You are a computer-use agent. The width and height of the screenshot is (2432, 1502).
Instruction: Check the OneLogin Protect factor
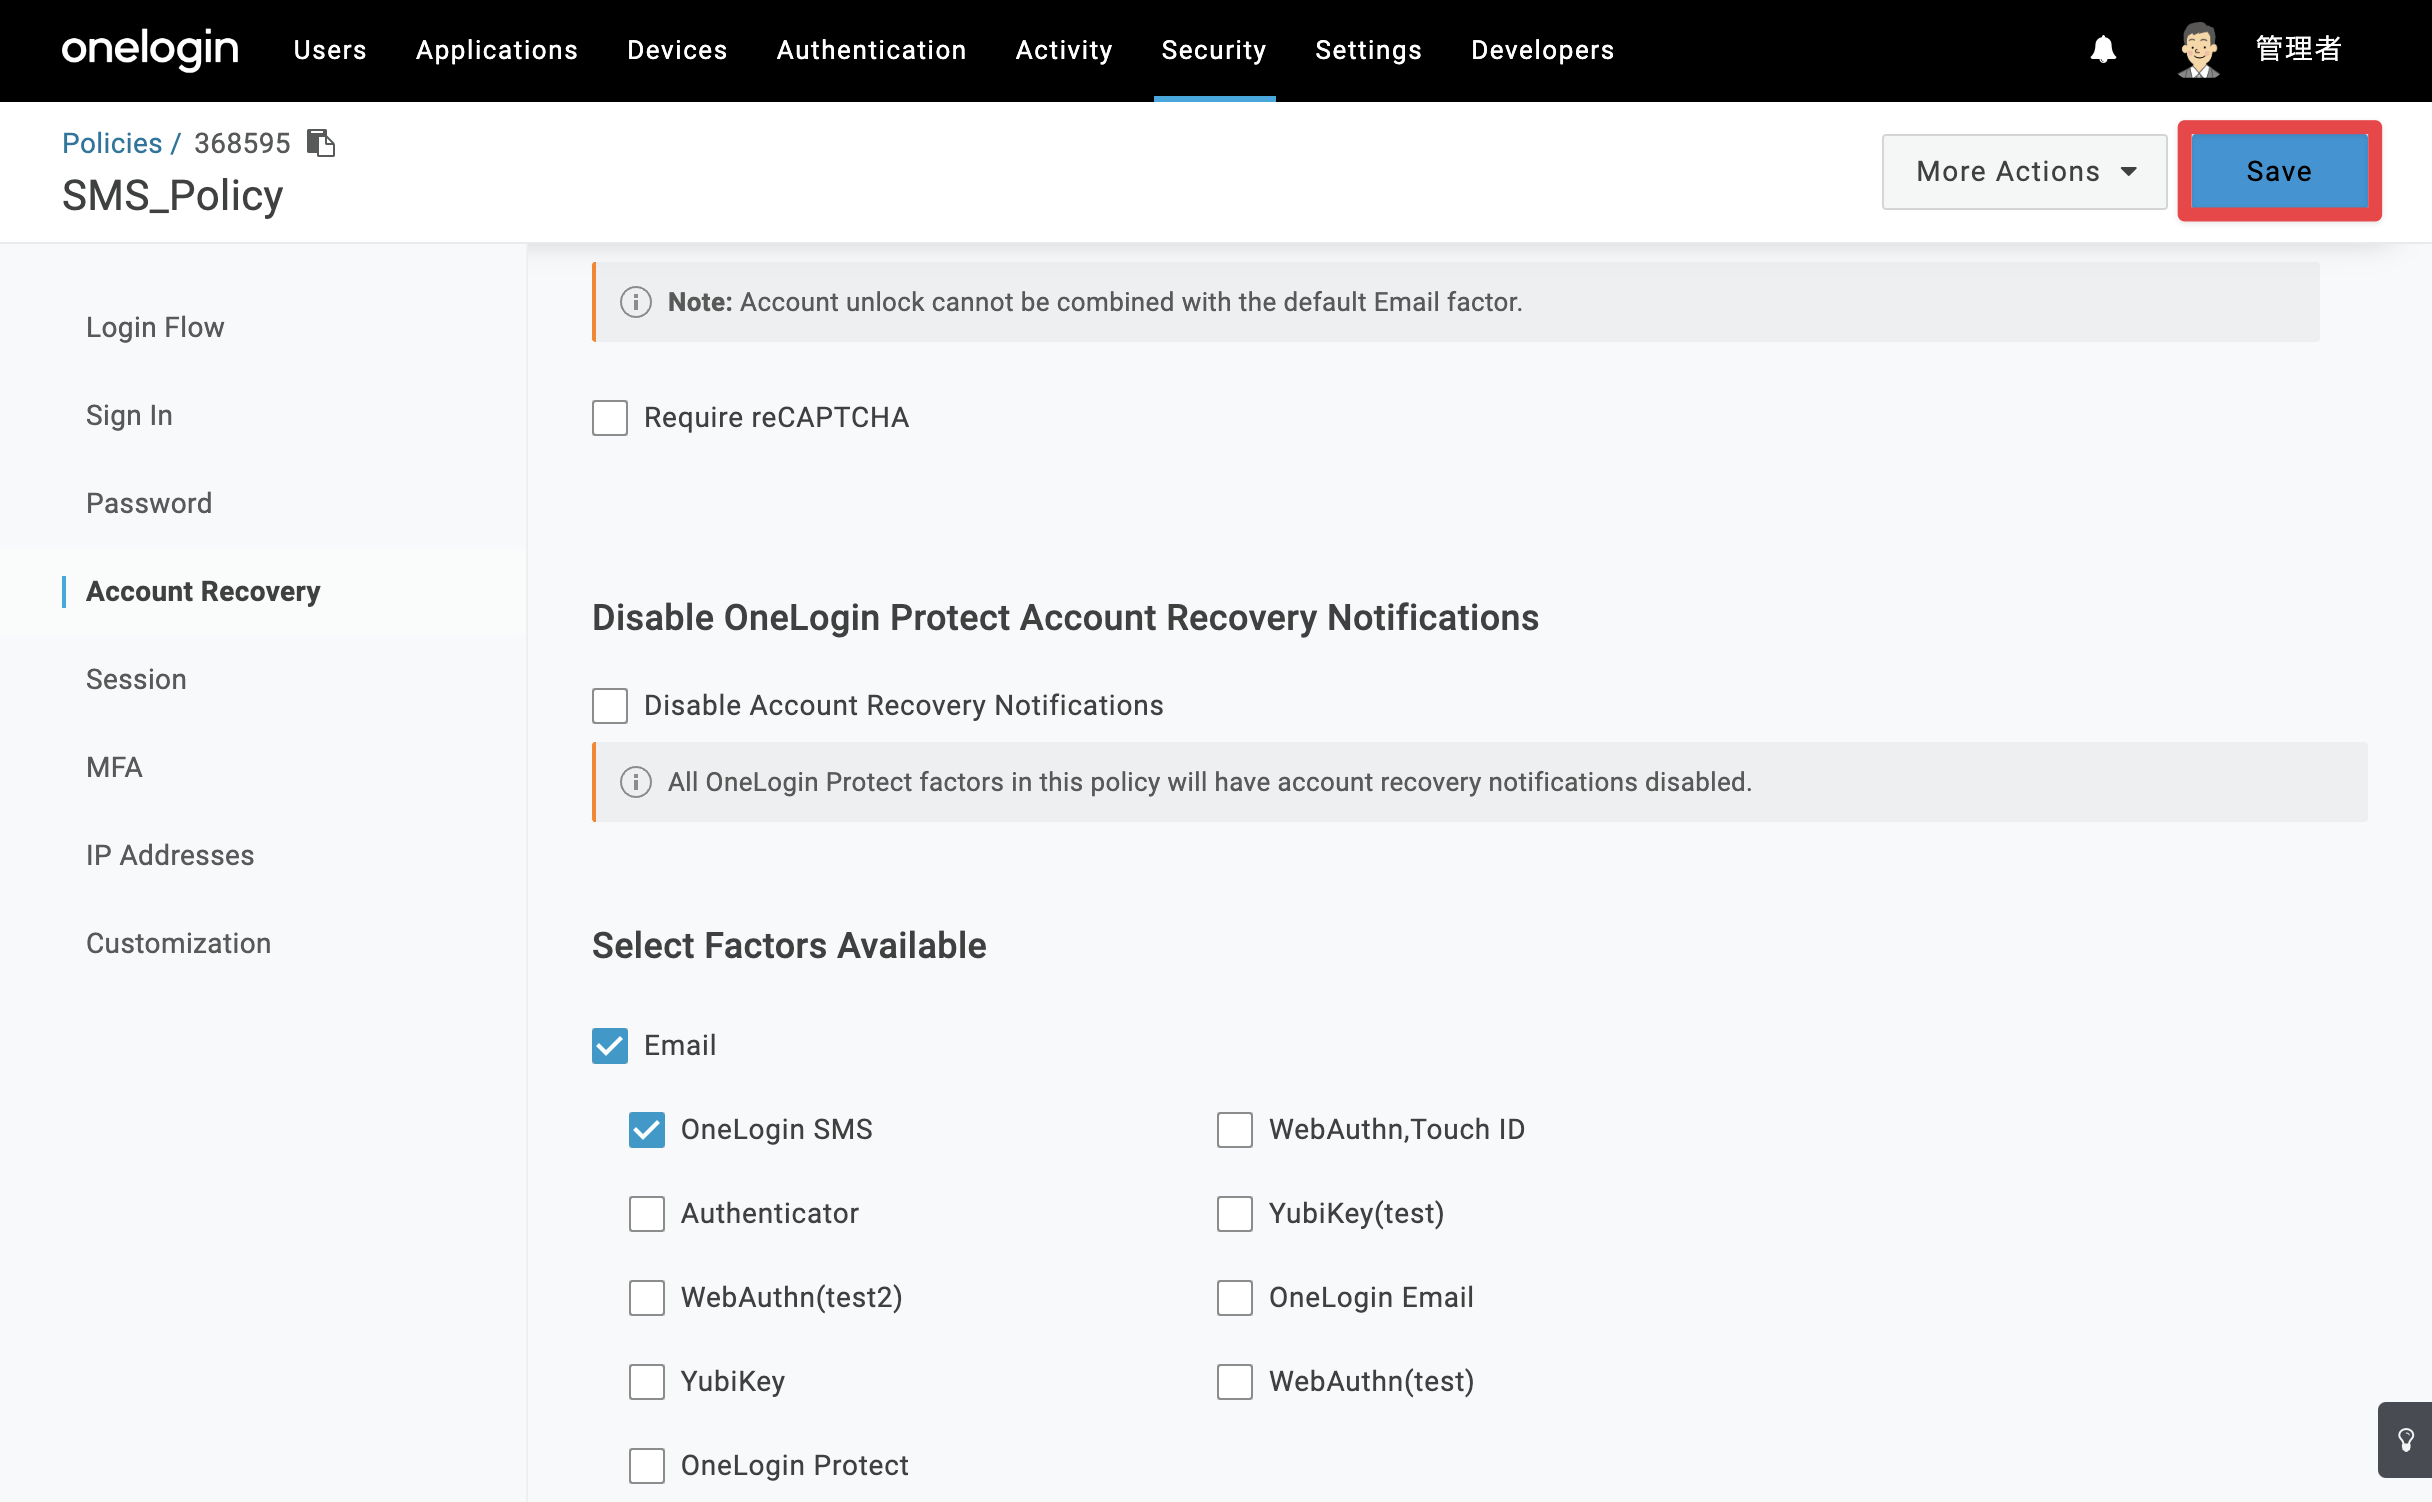coord(647,1466)
